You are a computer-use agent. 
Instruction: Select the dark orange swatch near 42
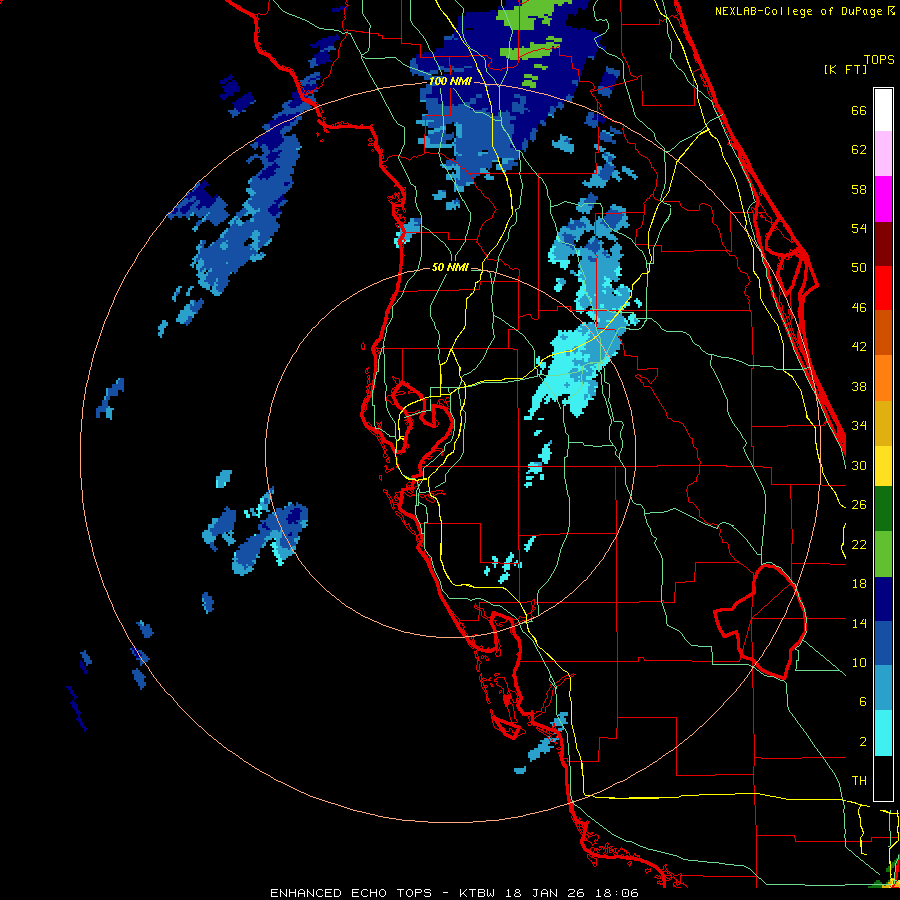coord(883,333)
